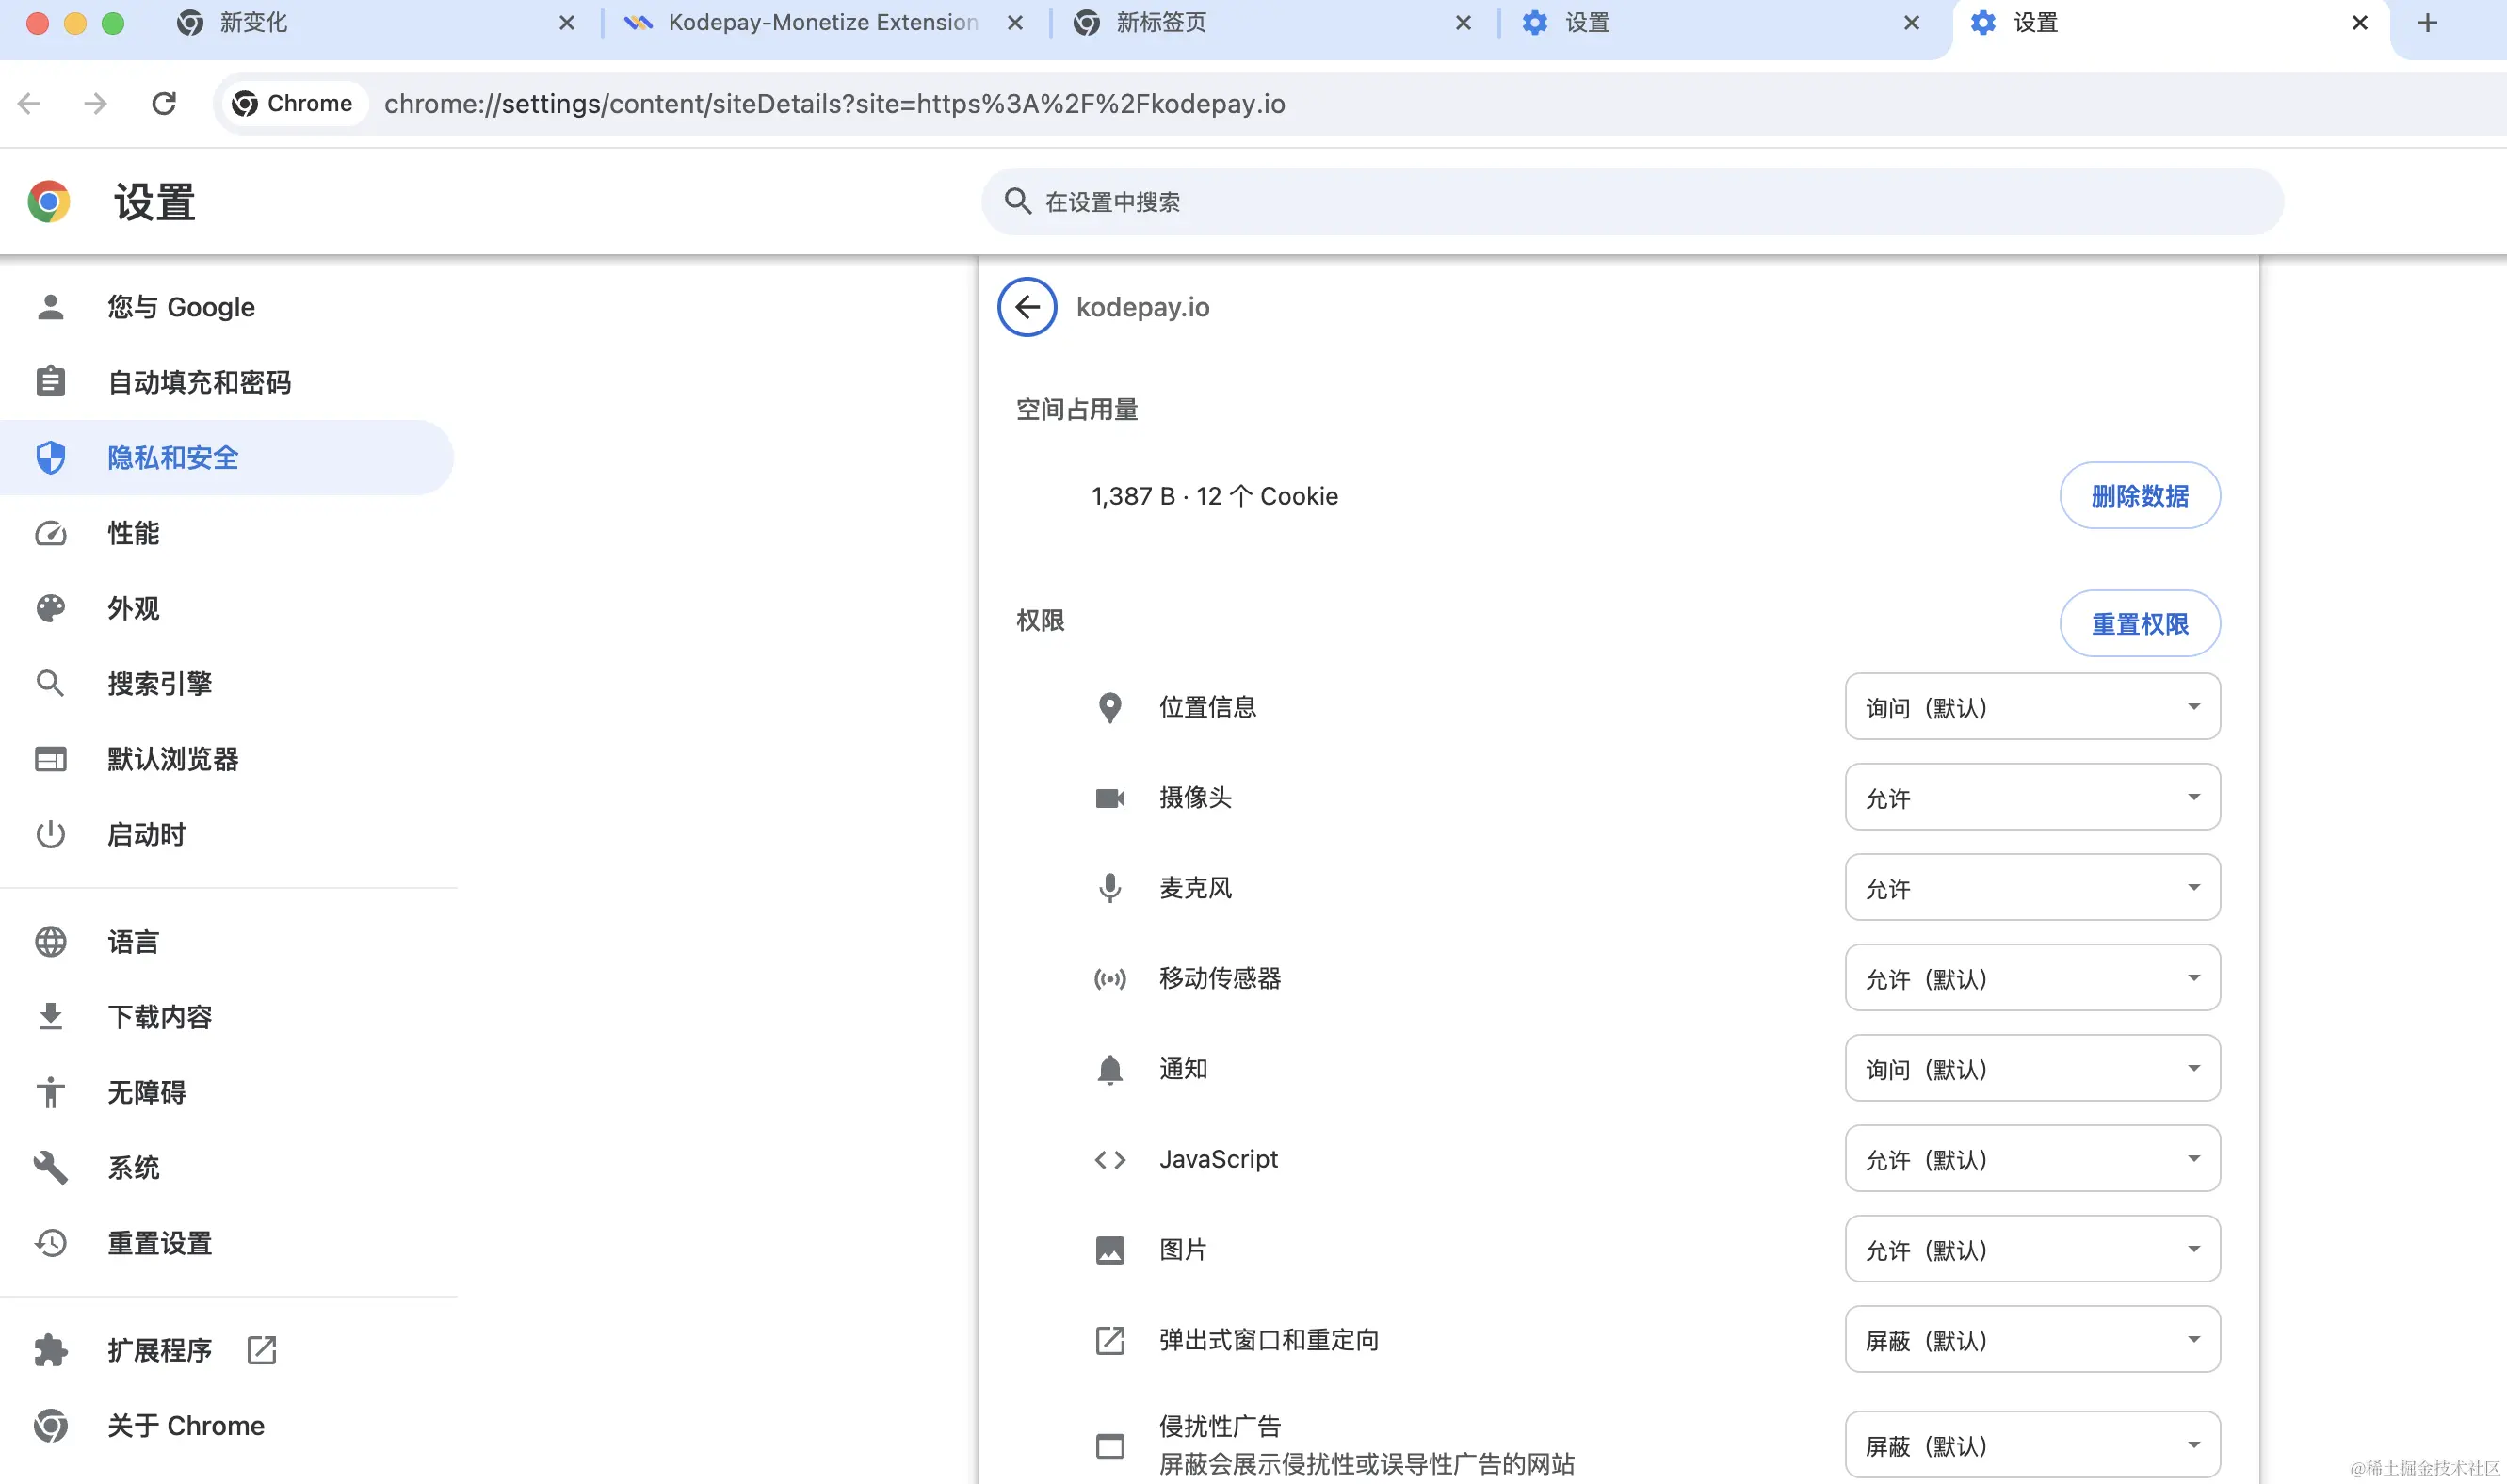The width and height of the screenshot is (2507, 1484).
Task: Click the new tab plus button
Action: (x=2427, y=23)
